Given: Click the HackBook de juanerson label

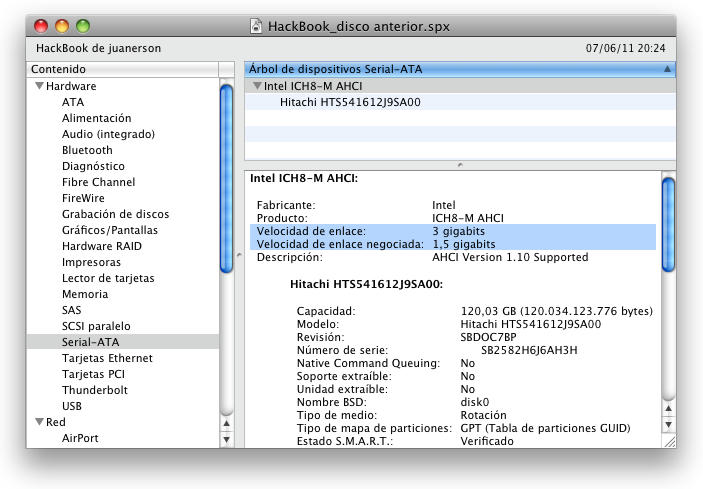Looking at the screenshot, I should (x=98, y=48).
